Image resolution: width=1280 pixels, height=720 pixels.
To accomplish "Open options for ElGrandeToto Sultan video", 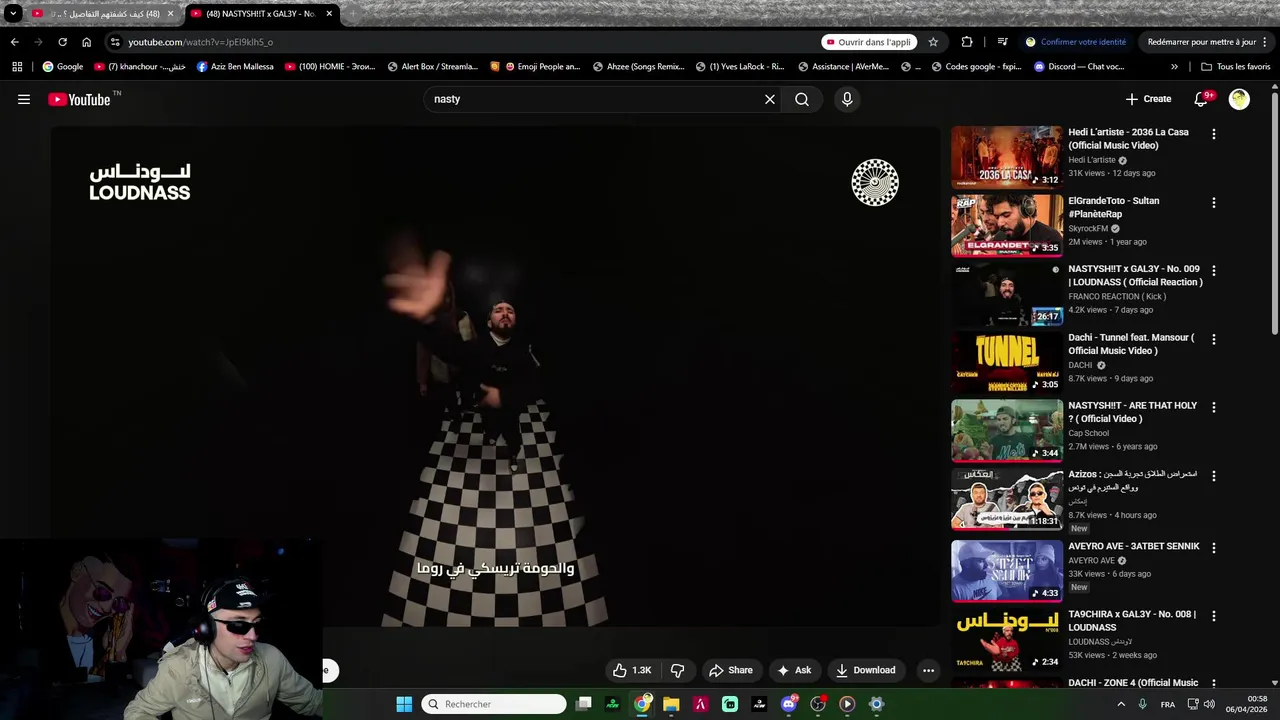I will pos(1214,202).
